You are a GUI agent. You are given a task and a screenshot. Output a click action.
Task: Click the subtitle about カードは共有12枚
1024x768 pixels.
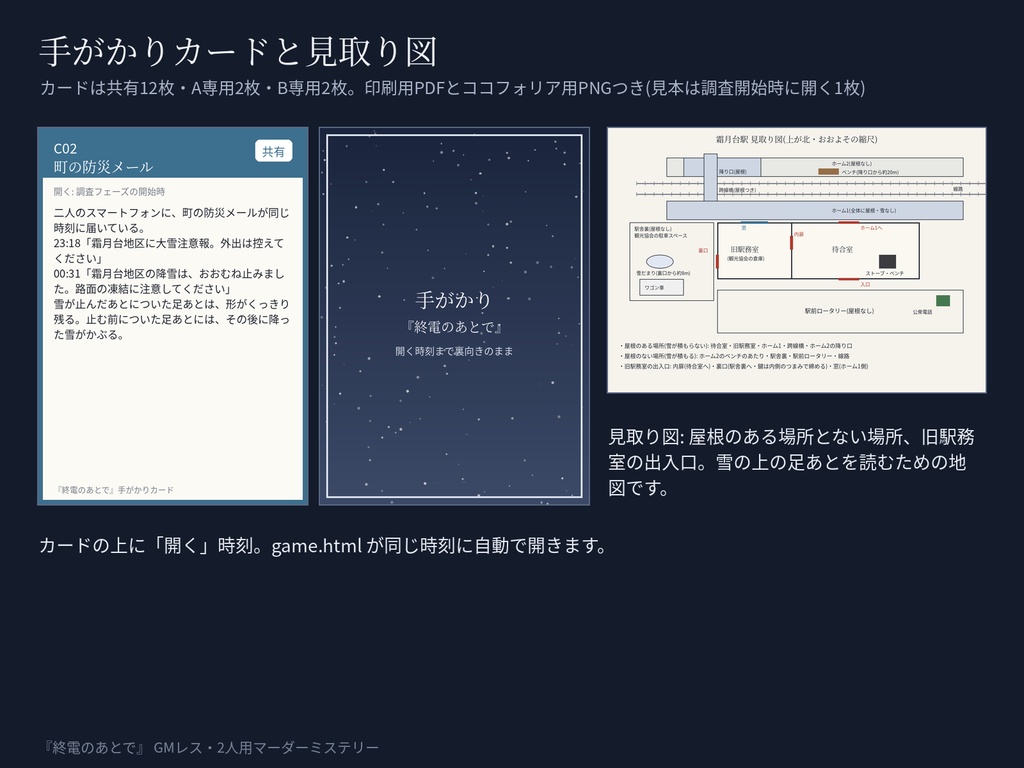[x=452, y=88]
